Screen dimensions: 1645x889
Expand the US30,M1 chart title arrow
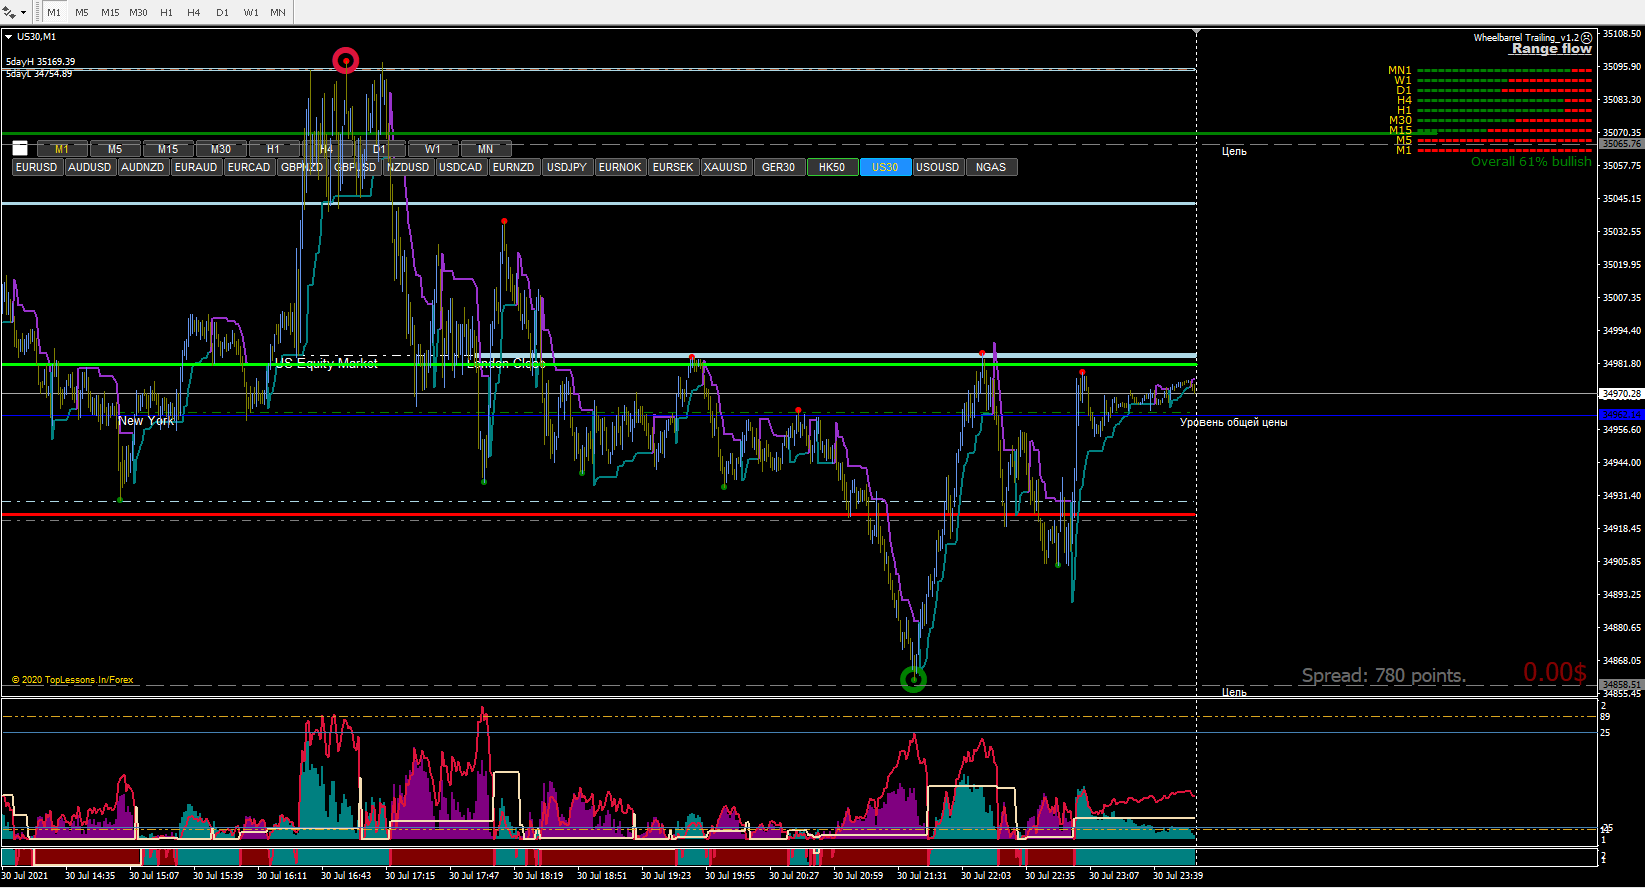tap(8, 37)
